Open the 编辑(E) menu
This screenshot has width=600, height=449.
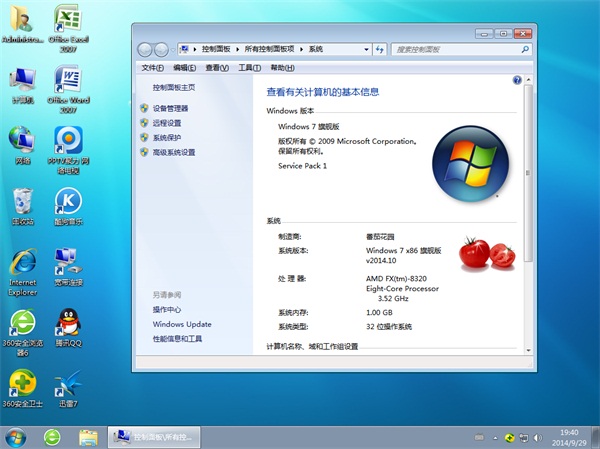click(x=184, y=68)
